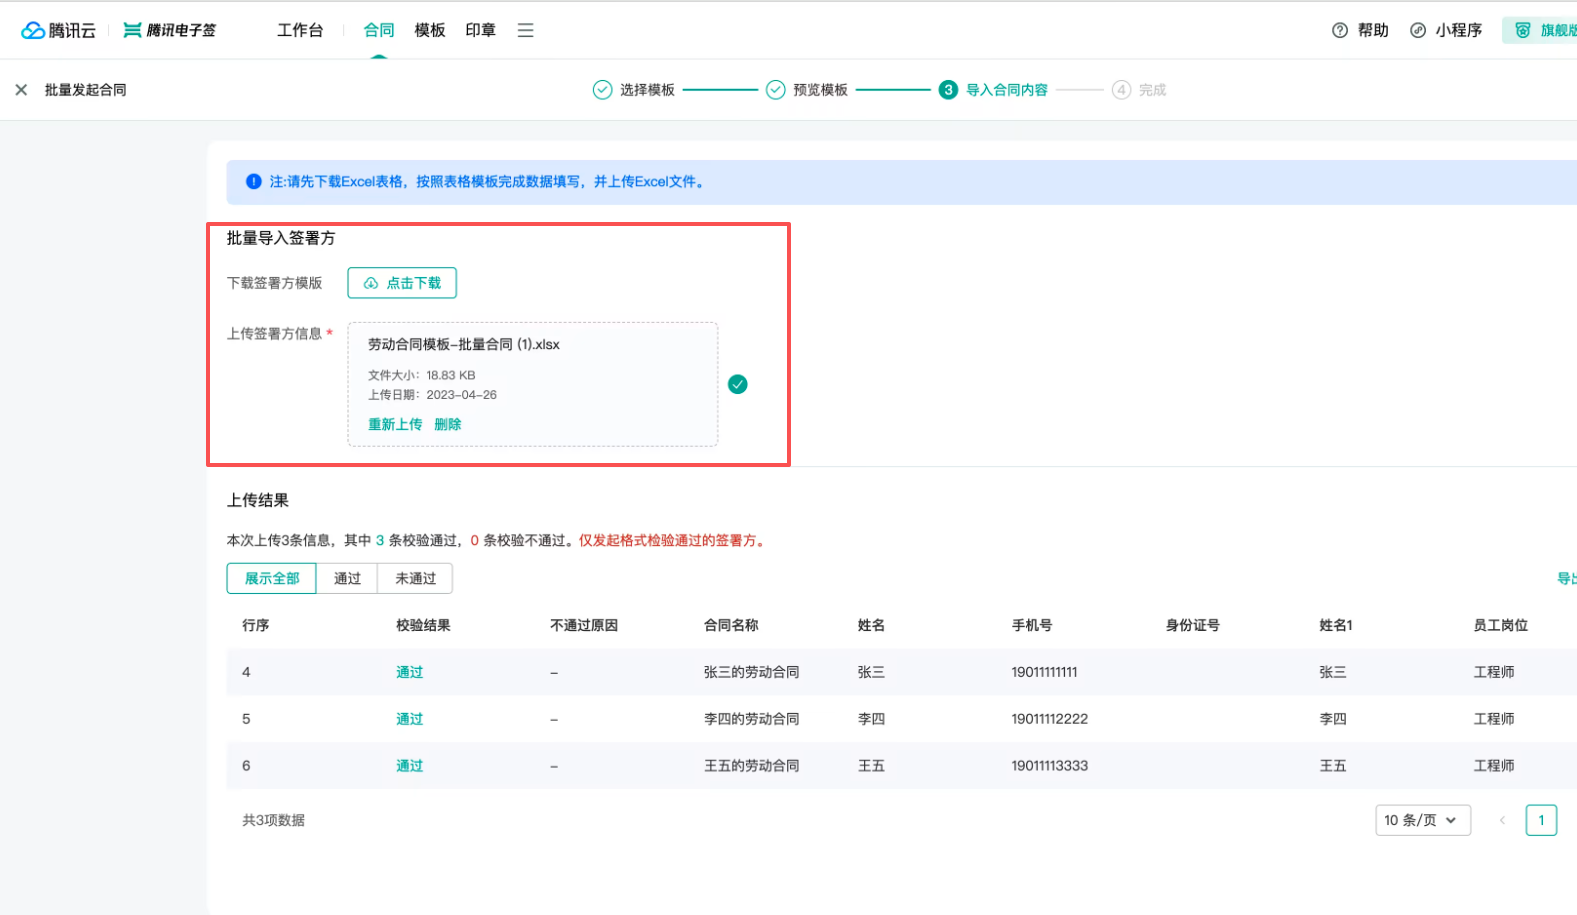Click 通过 result in row 4

[409, 672]
